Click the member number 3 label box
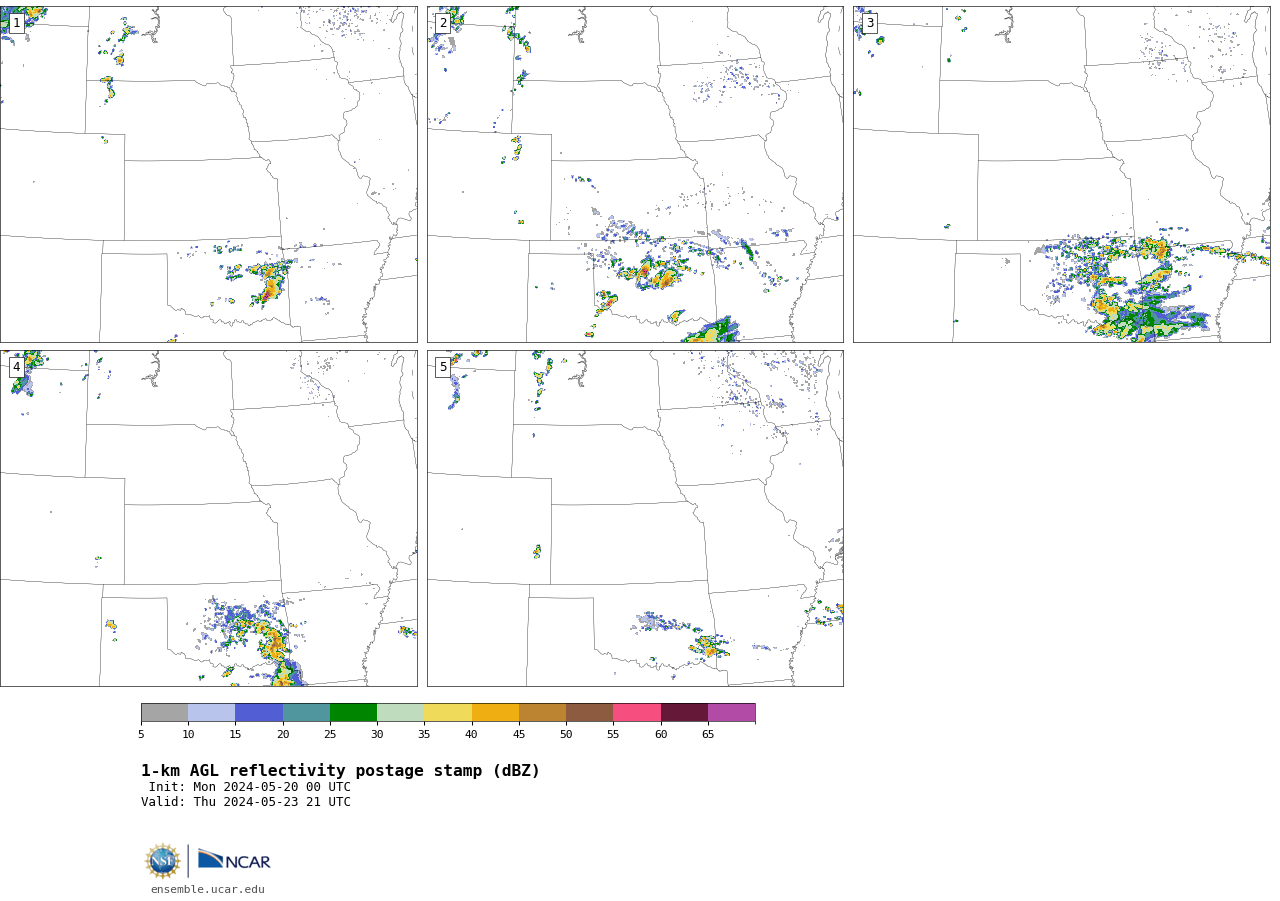This screenshot has width=1280, height=901. (x=869, y=23)
